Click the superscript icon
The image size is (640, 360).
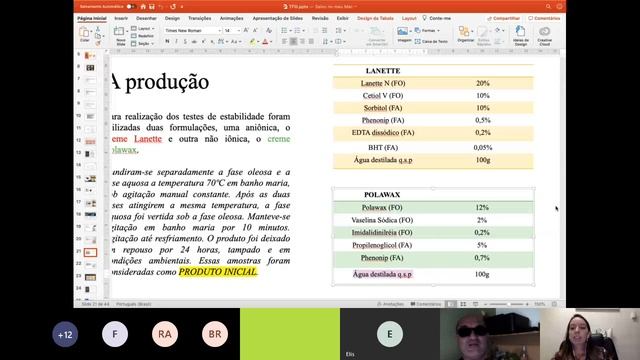[203, 41]
